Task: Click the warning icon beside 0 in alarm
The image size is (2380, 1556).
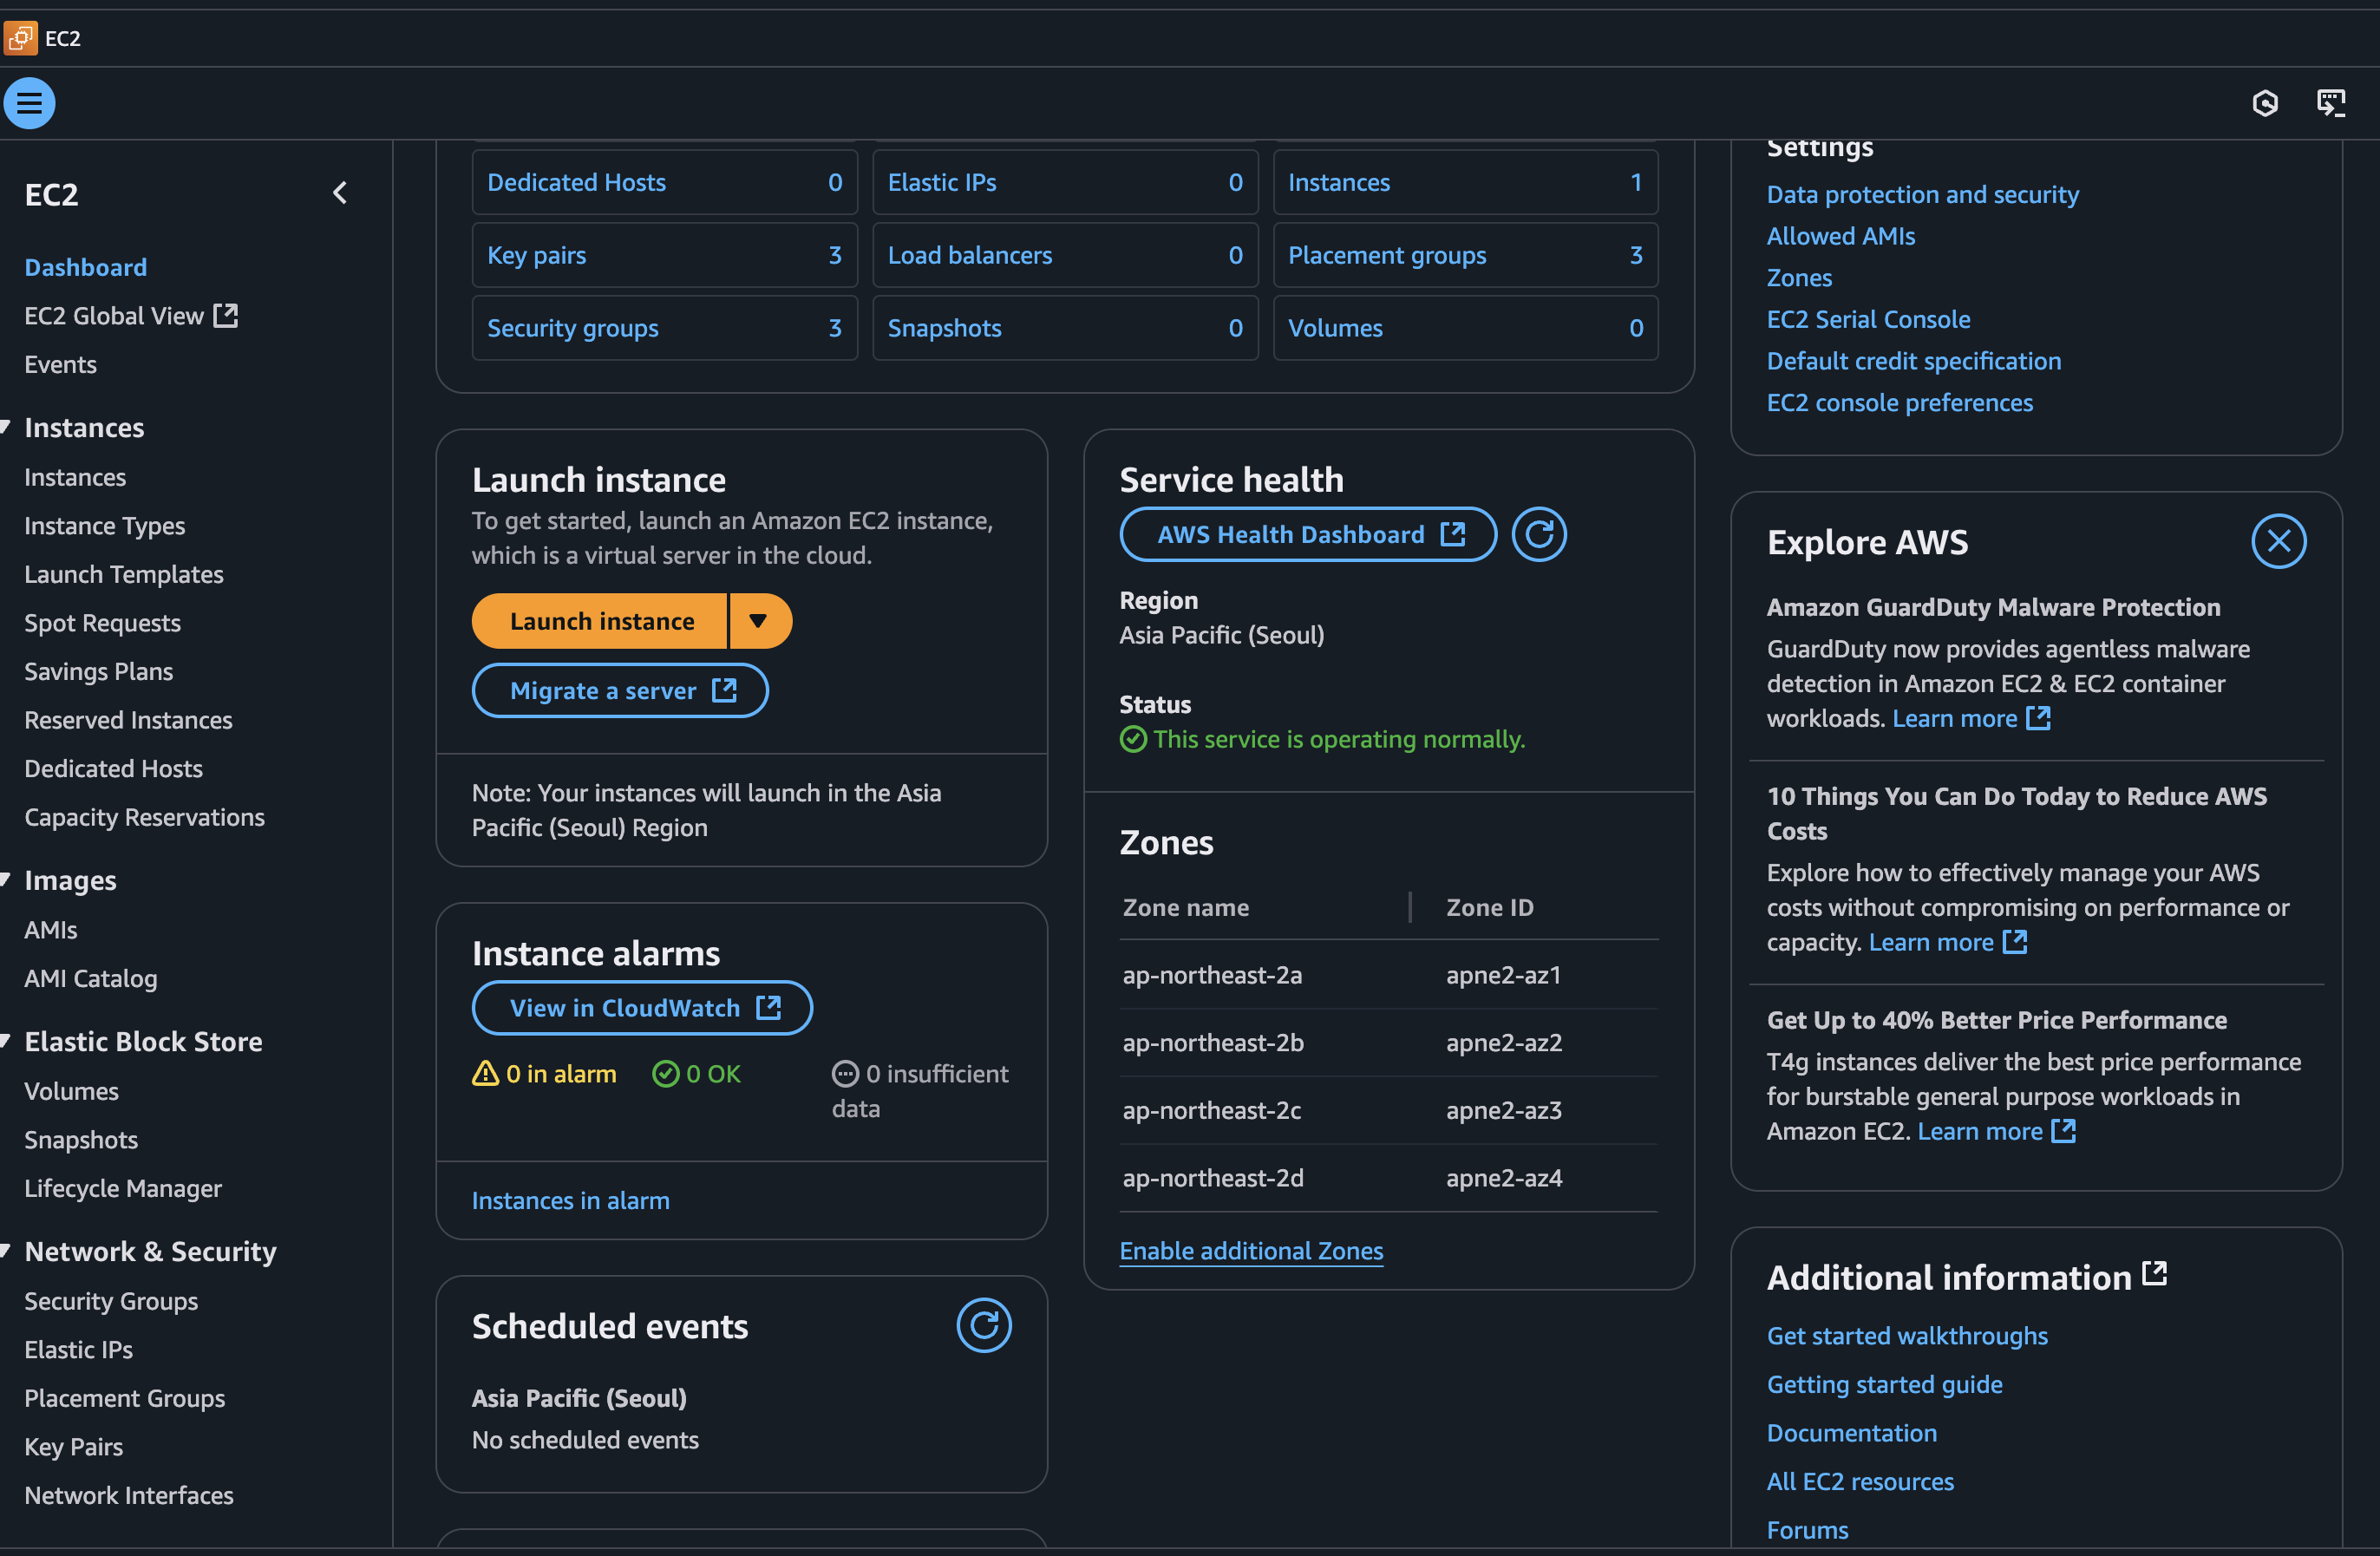Action: pos(485,1073)
